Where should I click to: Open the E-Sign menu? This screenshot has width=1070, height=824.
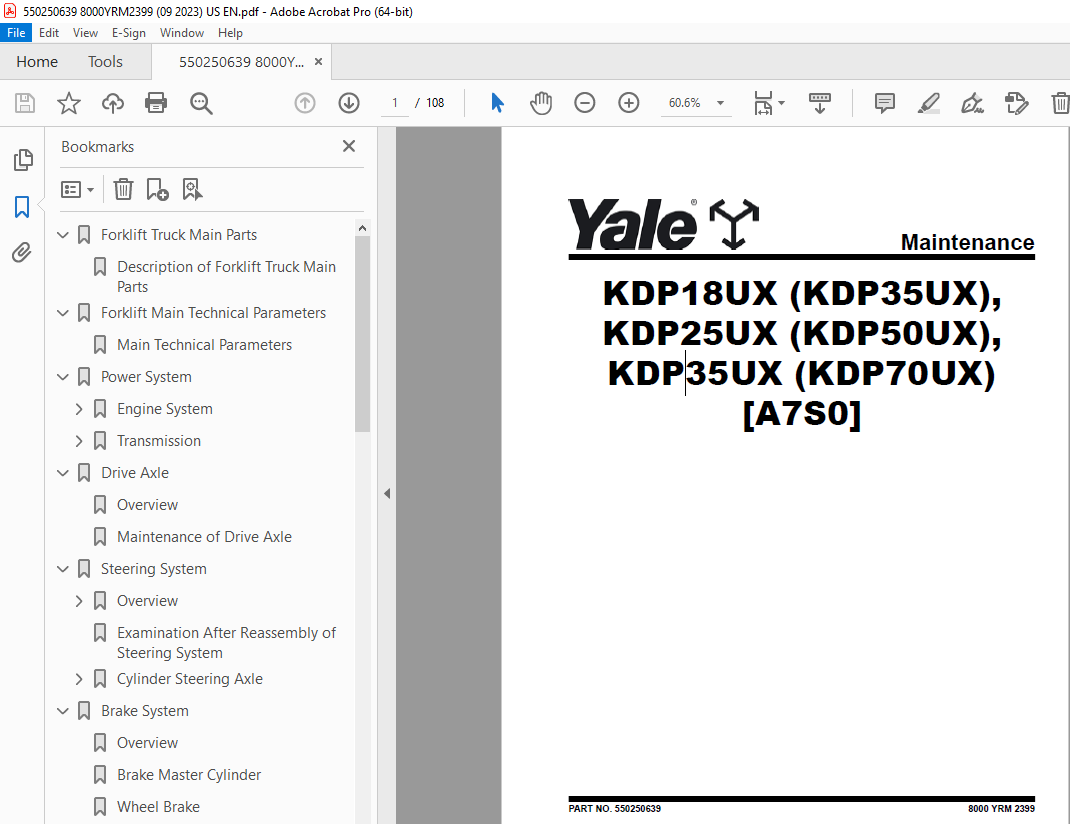pyautogui.click(x=129, y=33)
